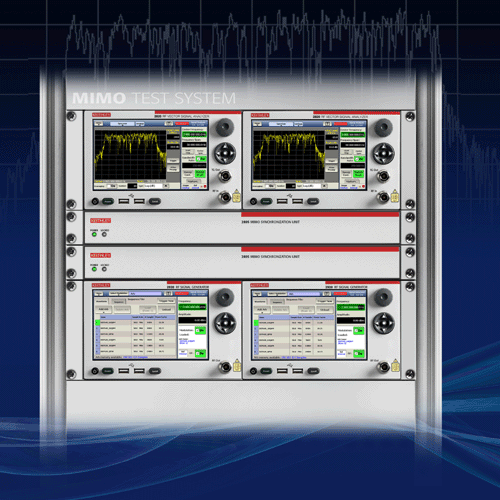Image resolution: width=500 pixels, height=500 pixels.
Task: Select highlighted first waveform row on right generator
Action: point(294,322)
